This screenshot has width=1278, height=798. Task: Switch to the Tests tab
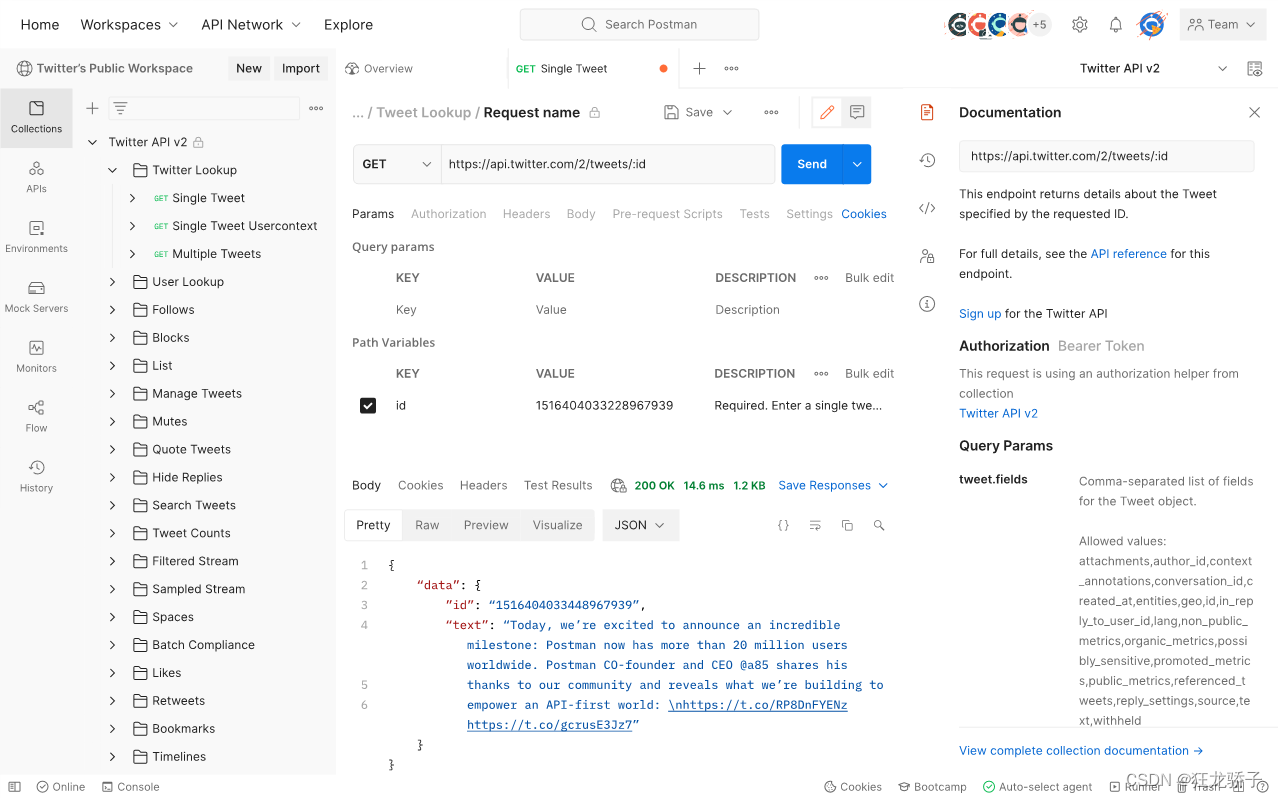pyautogui.click(x=755, y=214)
